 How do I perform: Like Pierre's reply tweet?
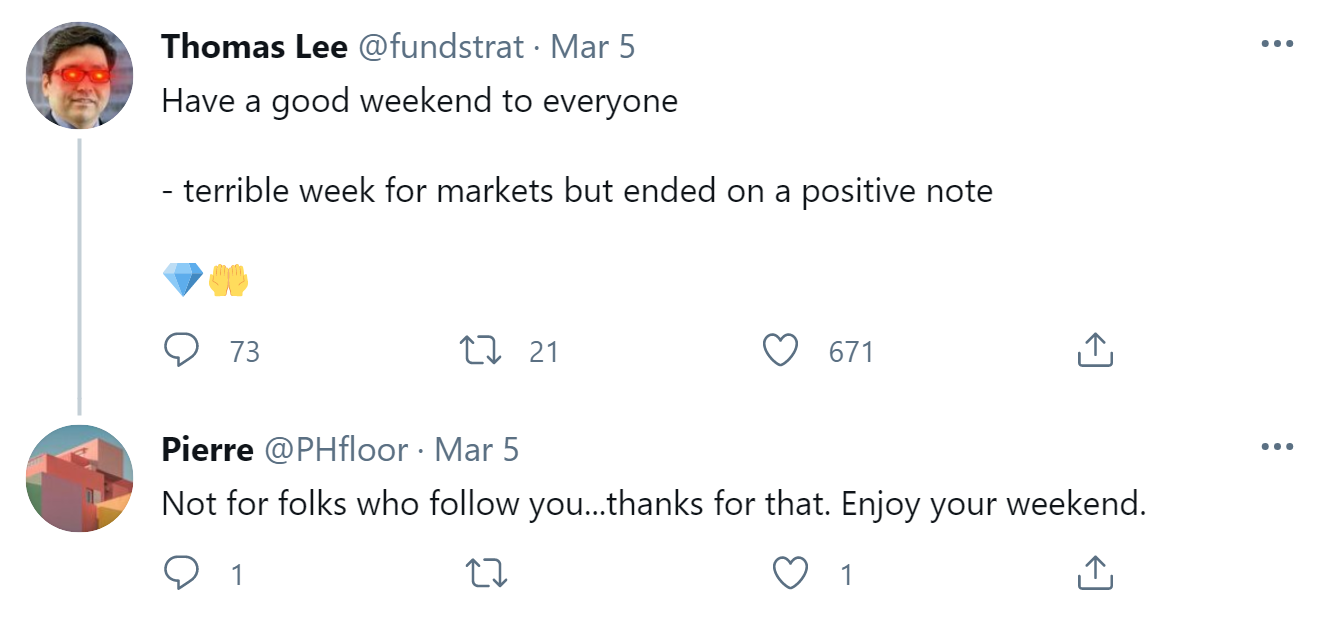pos(791,574)
